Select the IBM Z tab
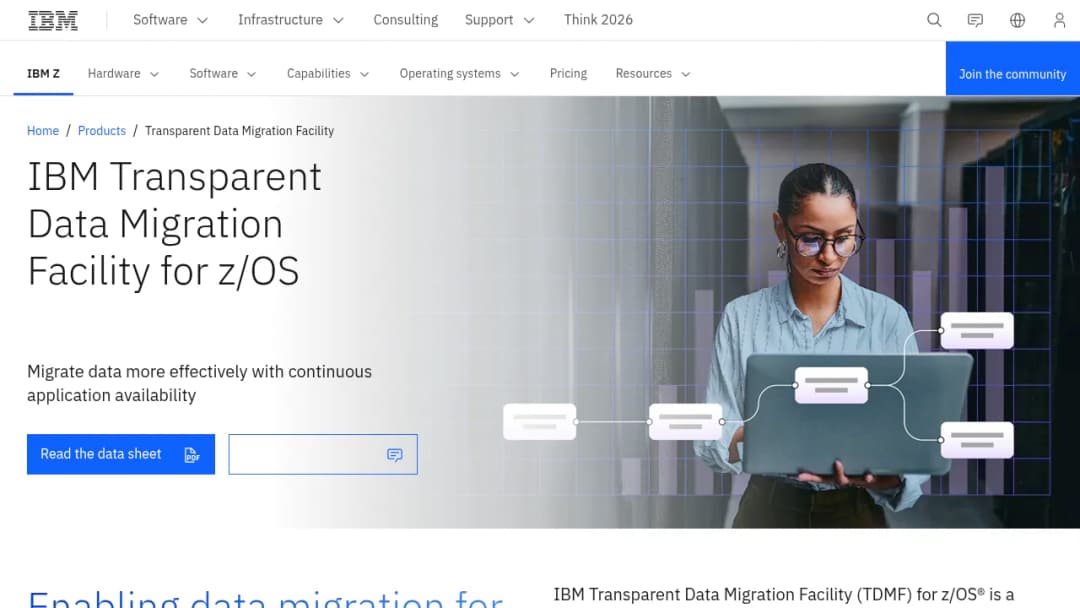The width and height of the screenshot is (1080, 608). tap(43, 74)
